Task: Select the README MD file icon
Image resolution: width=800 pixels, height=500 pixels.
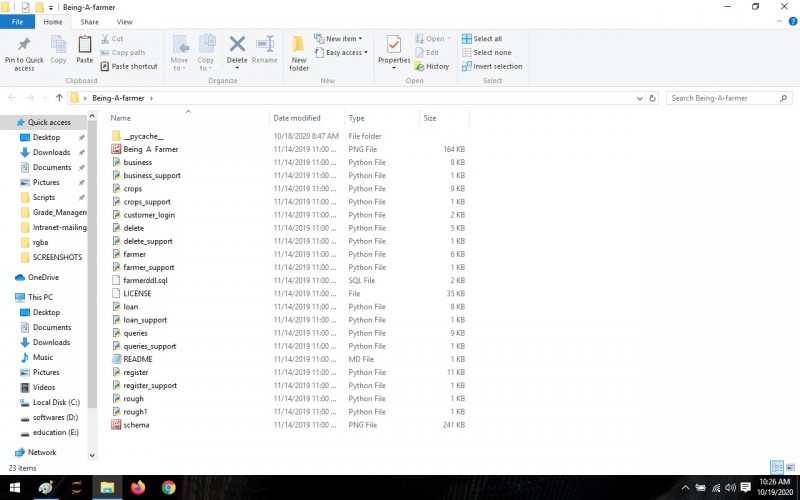Action: 116,359
